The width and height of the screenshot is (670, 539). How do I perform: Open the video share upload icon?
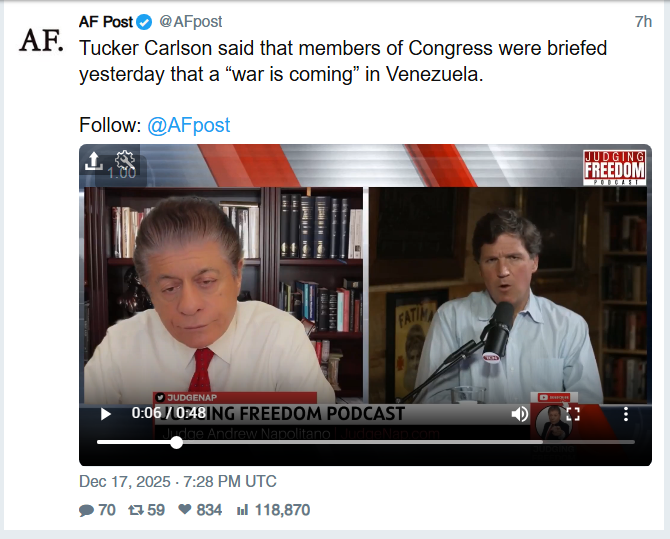pyautogui.click(x=93, y=161)
